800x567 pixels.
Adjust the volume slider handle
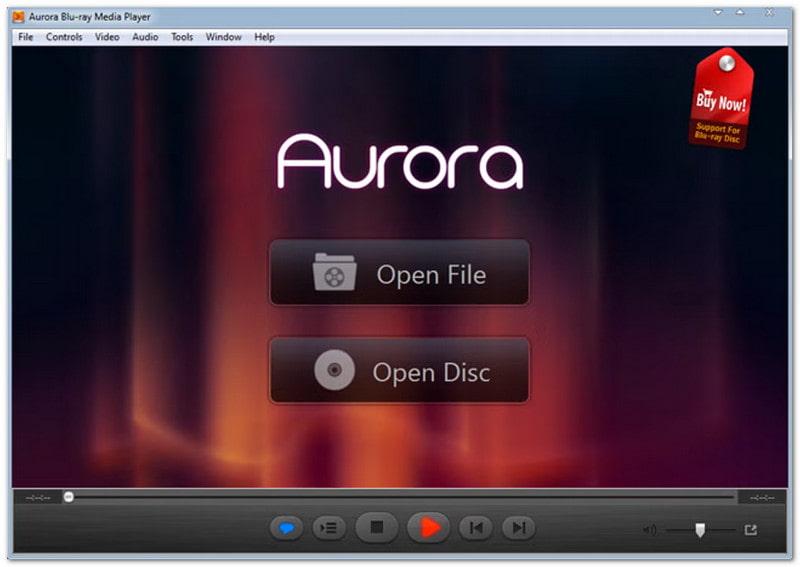coord(700,530)
